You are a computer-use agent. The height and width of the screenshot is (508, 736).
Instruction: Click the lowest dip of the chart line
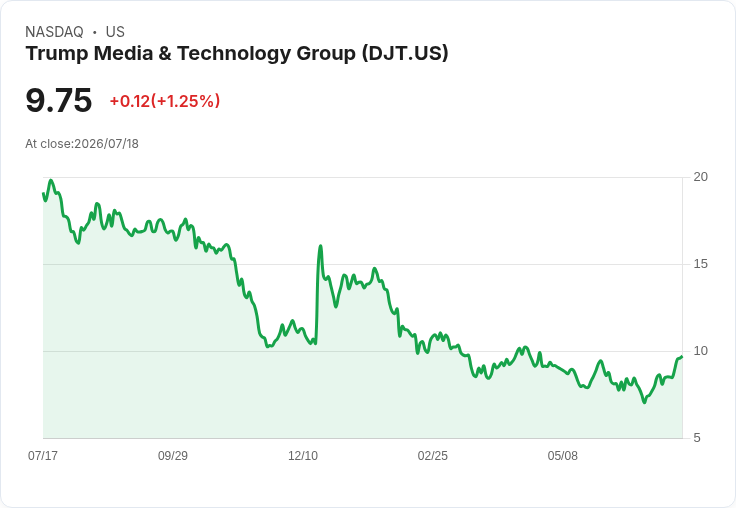tap(644, 402)
